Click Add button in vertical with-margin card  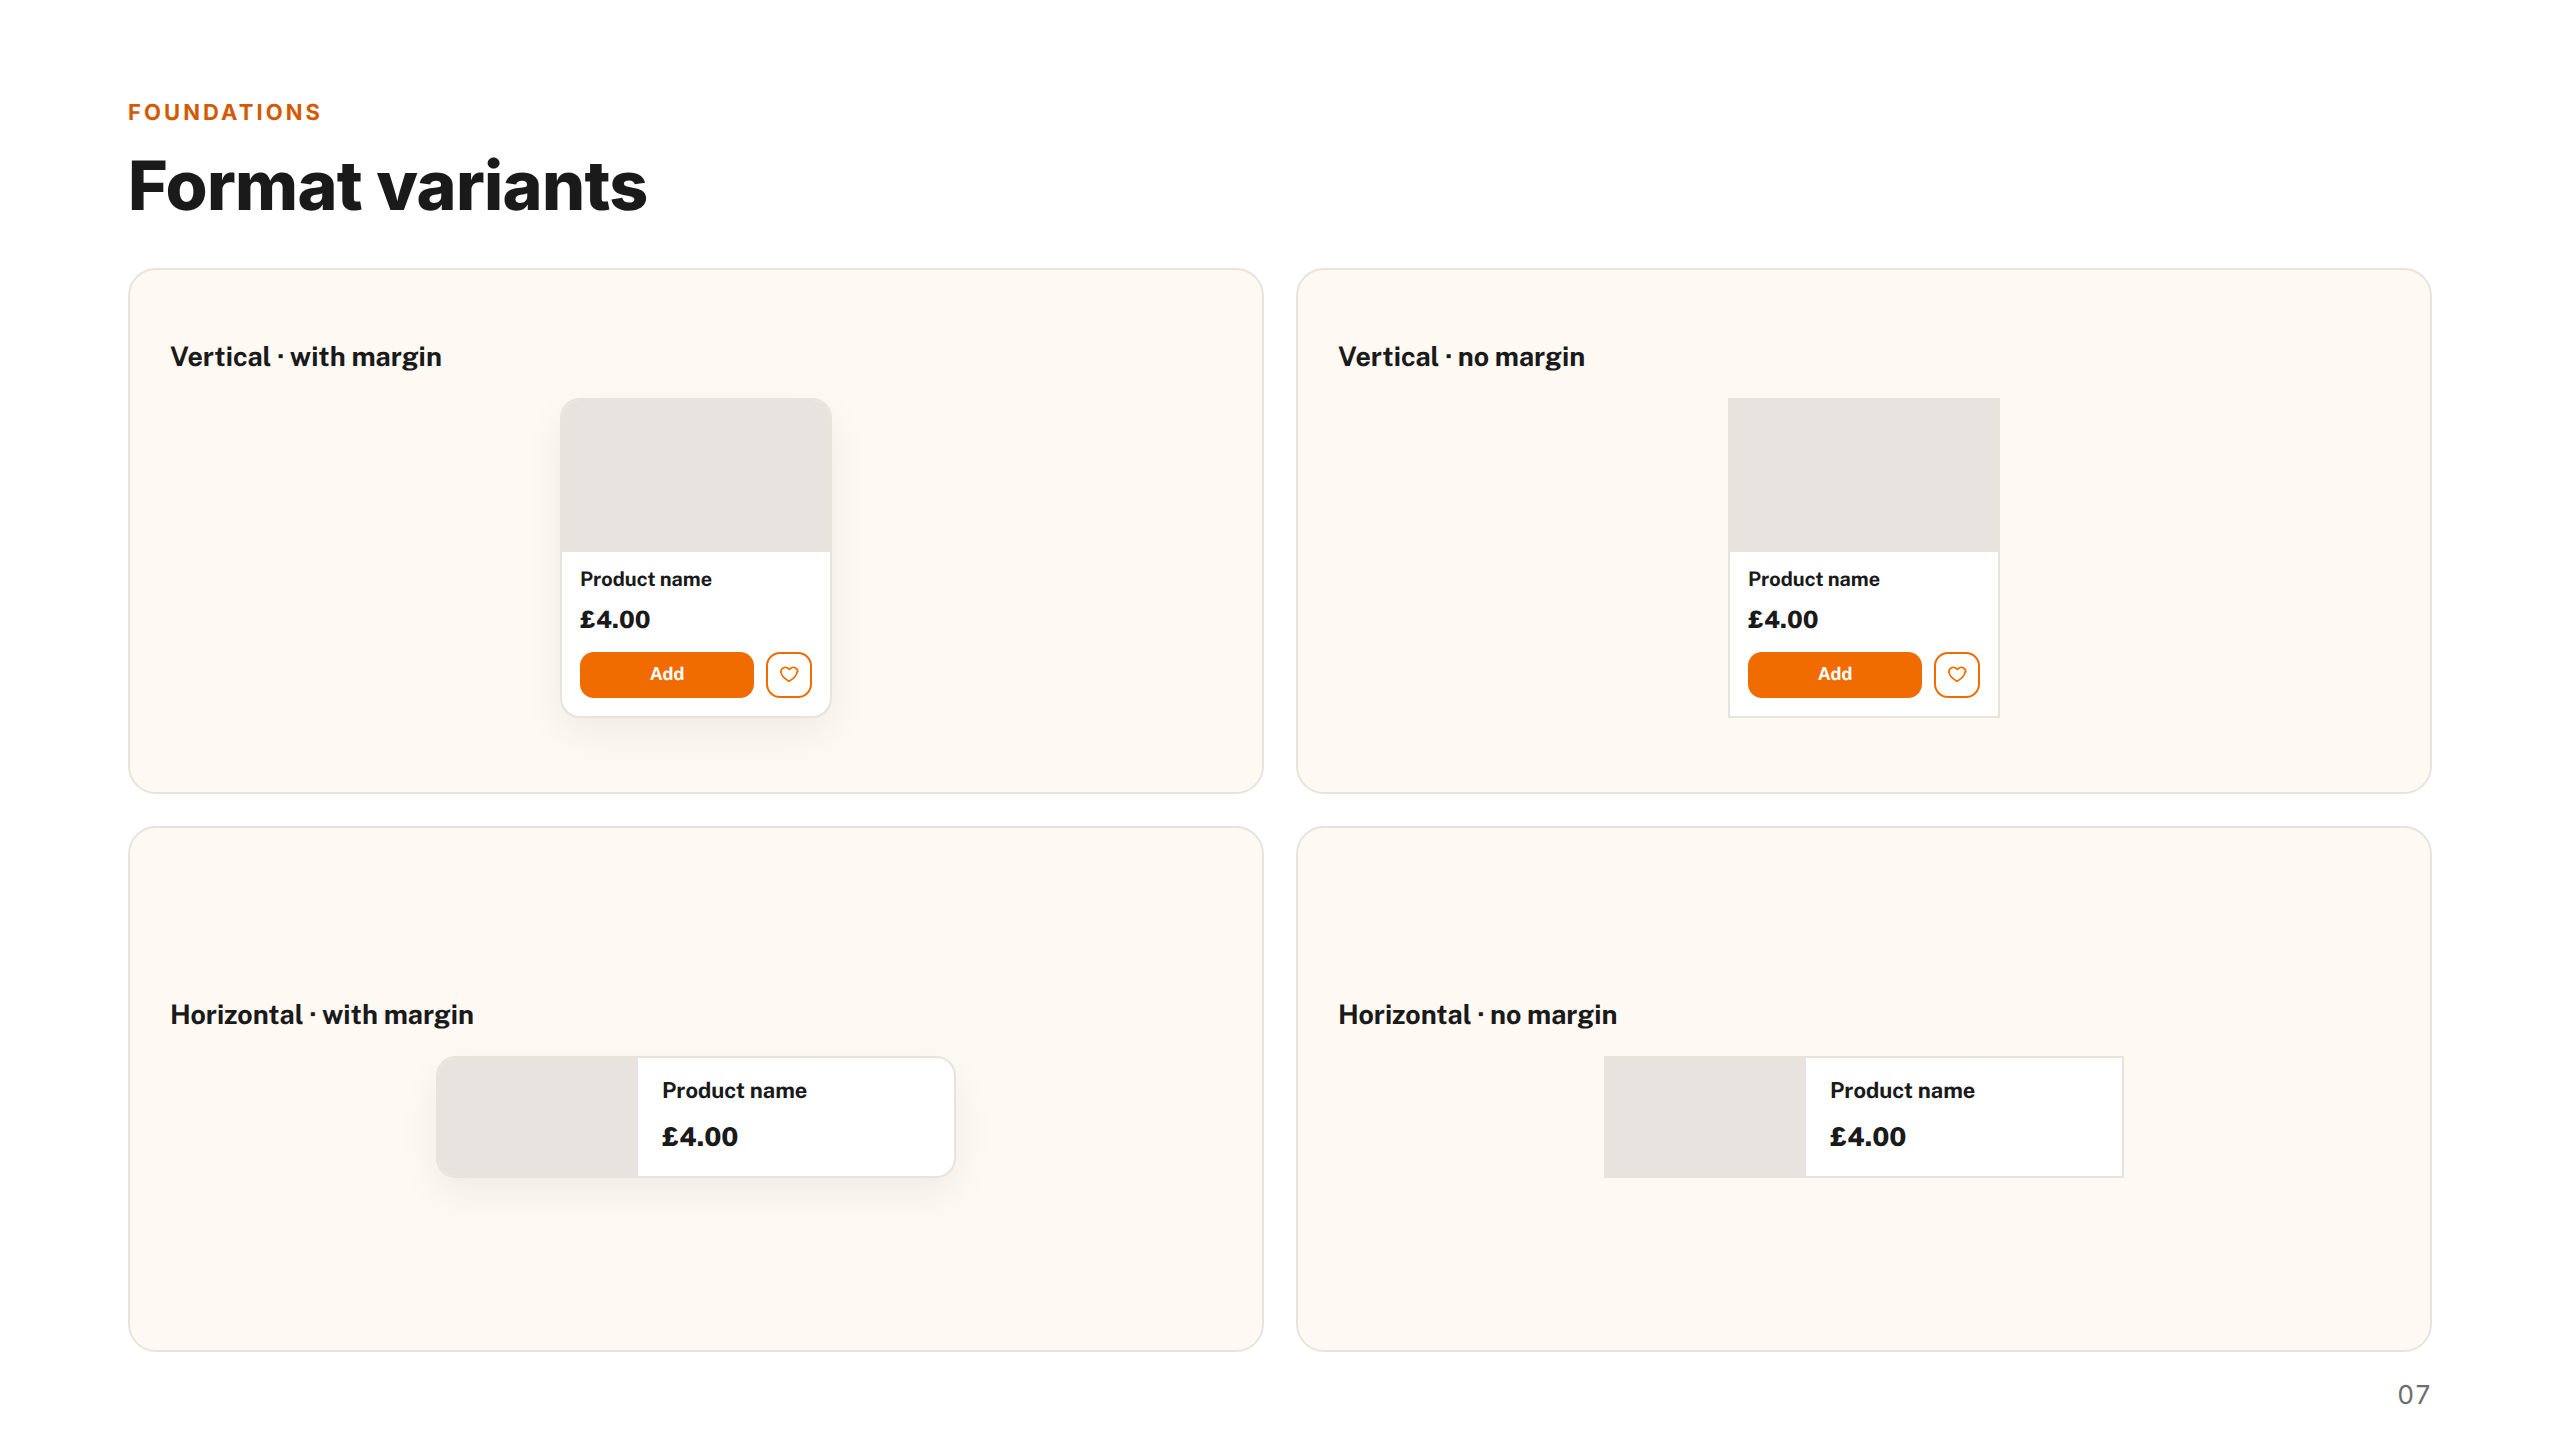(x=667, y=675)
